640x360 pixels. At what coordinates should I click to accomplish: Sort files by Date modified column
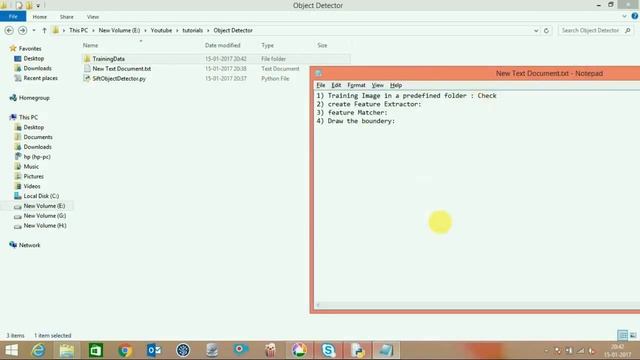coord(222,45)
